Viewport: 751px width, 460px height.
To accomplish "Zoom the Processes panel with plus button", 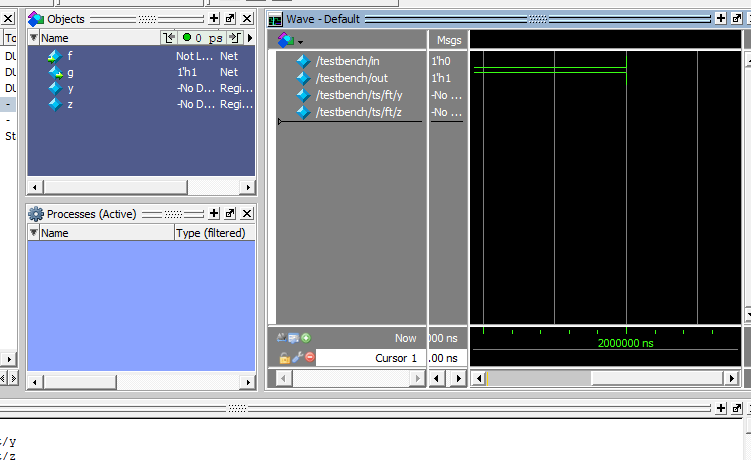I will coord(214,213).
